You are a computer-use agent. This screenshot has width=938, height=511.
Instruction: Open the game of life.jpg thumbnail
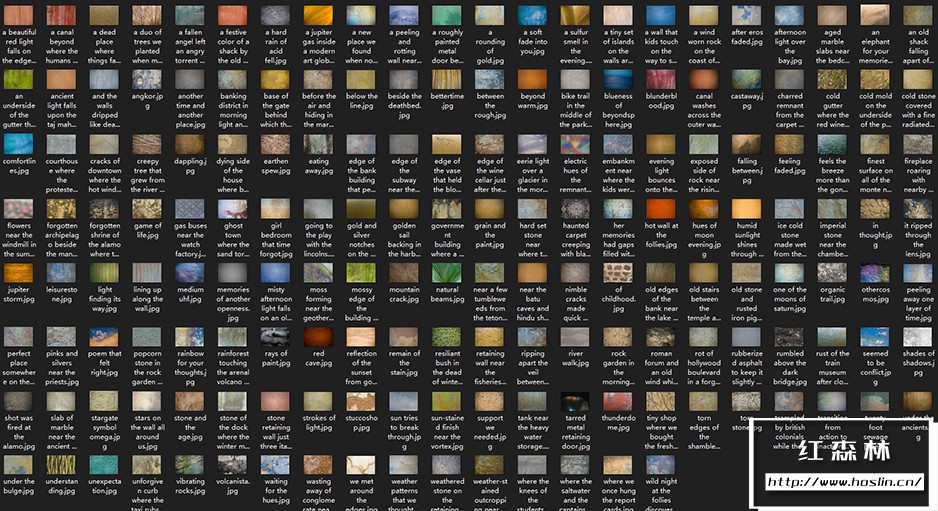(147, 209)
